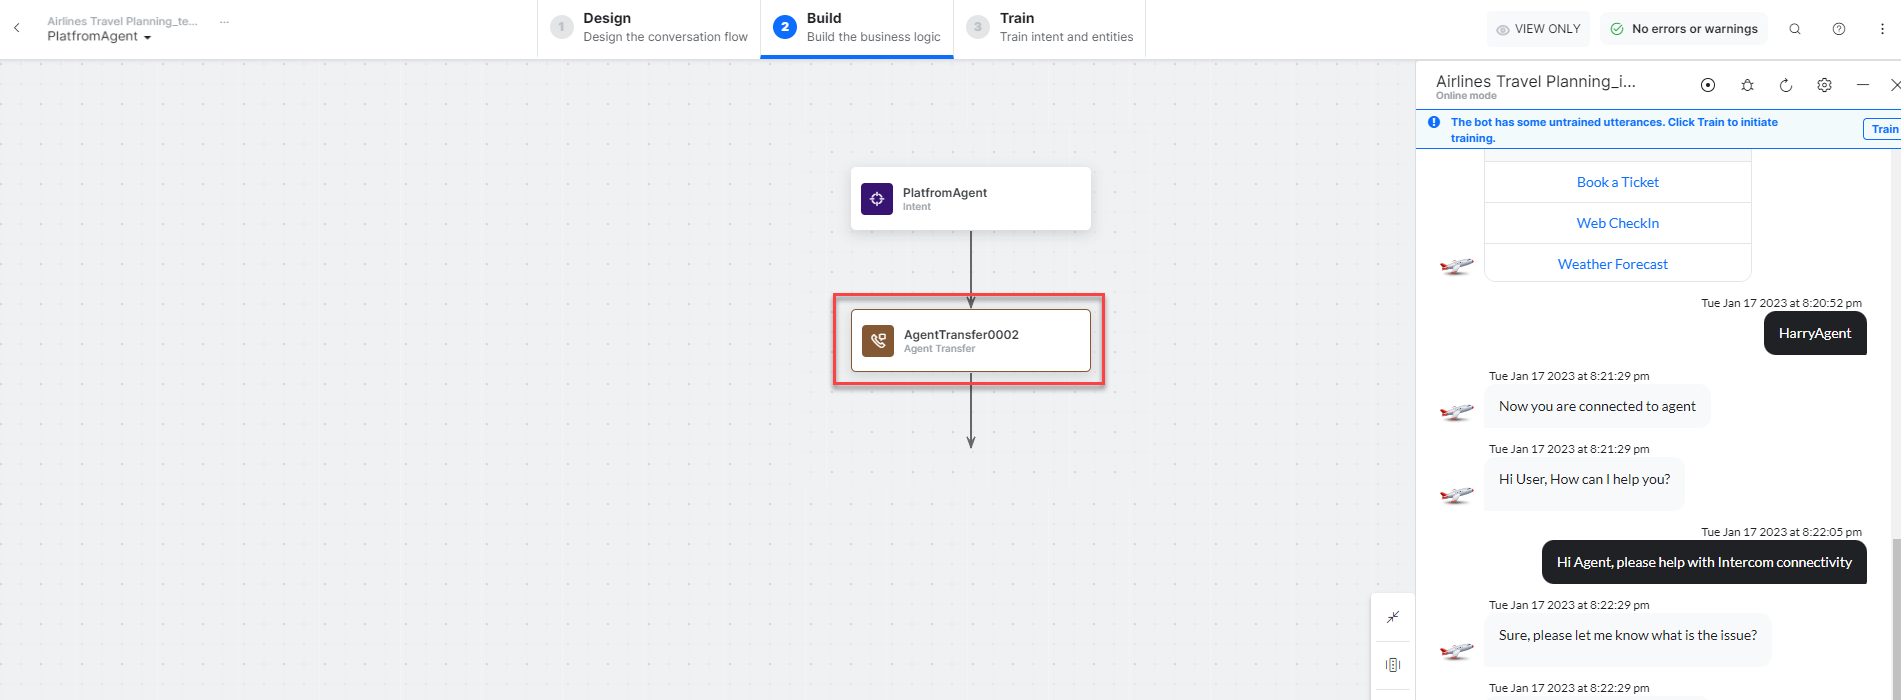The image size is (1901, 700).
Task: Click the node alignment icon on canvas toolbar
Action: click(1393, 665)
